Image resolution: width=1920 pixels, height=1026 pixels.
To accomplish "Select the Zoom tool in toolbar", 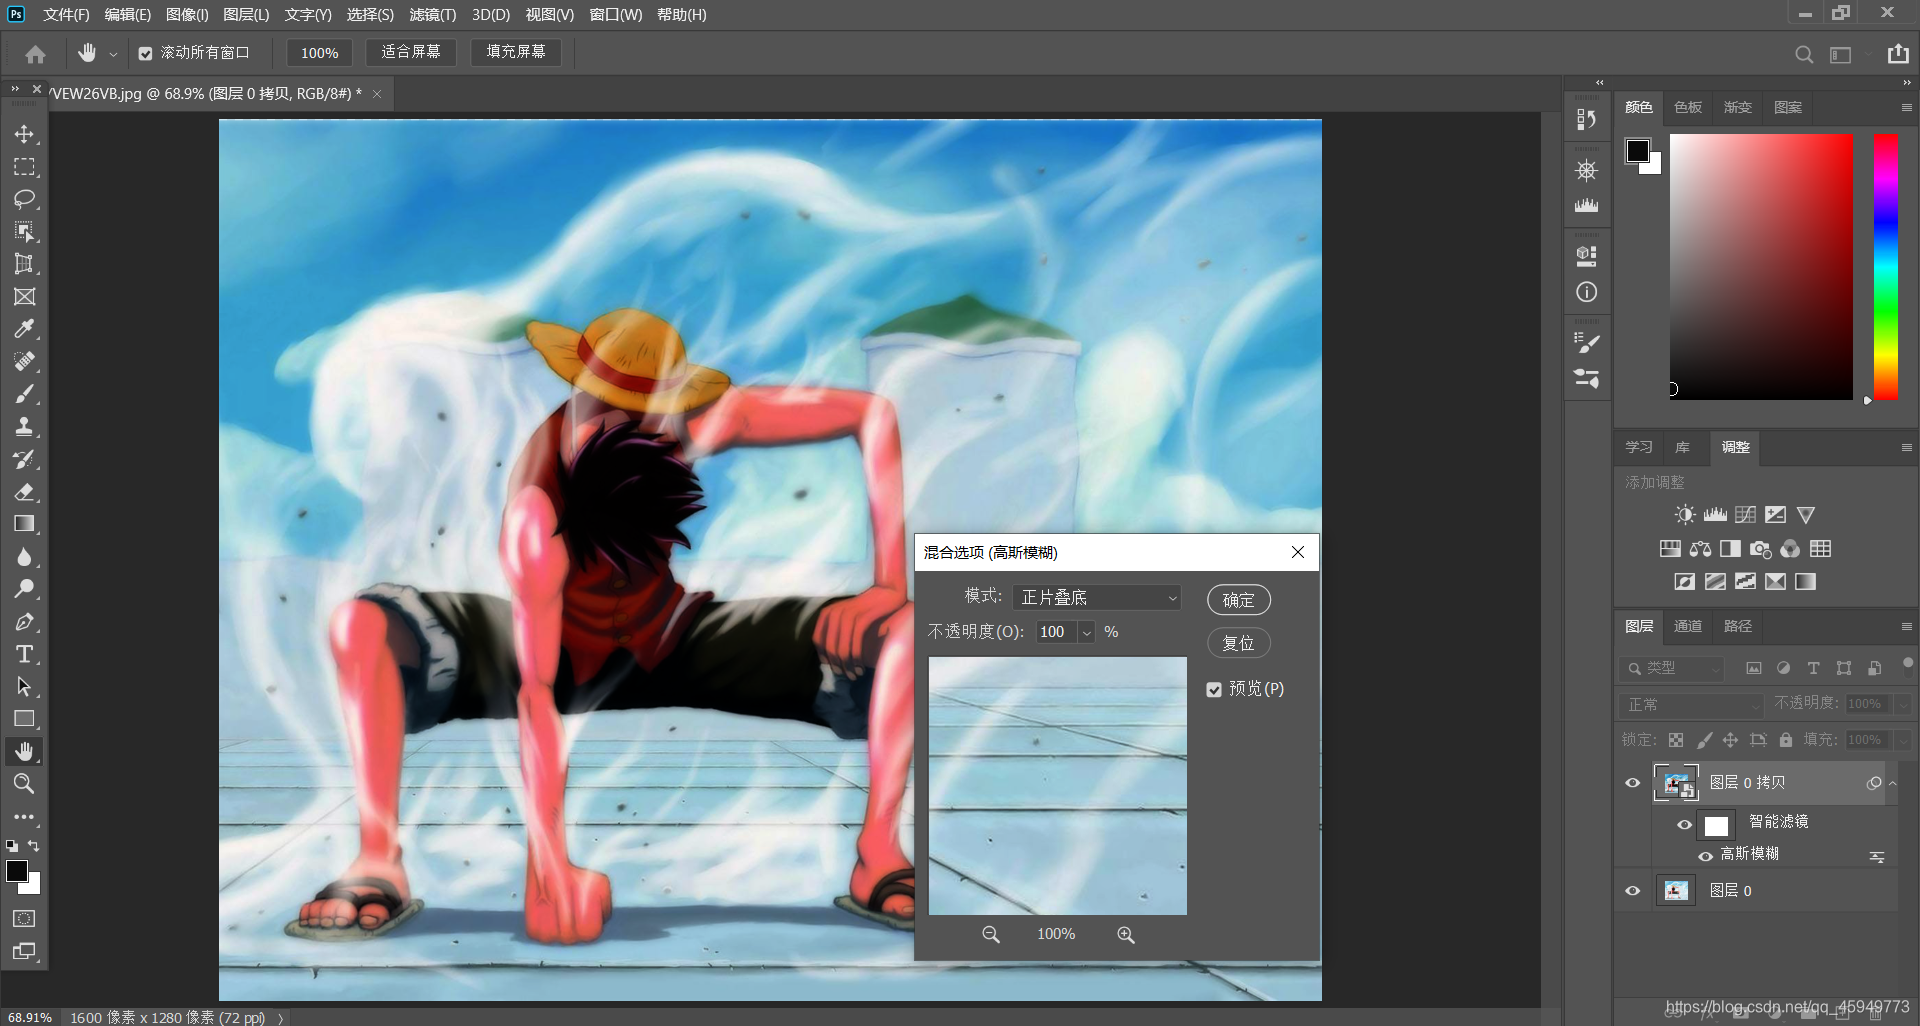I will [24, 784].
